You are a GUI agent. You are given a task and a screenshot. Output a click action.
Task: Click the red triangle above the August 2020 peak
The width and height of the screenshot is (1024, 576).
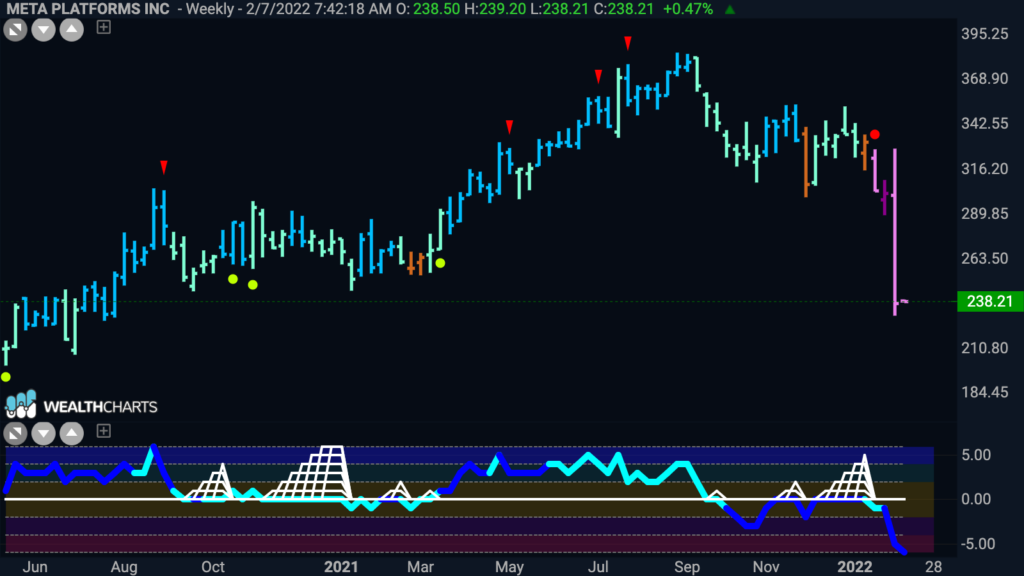(164, 167)
